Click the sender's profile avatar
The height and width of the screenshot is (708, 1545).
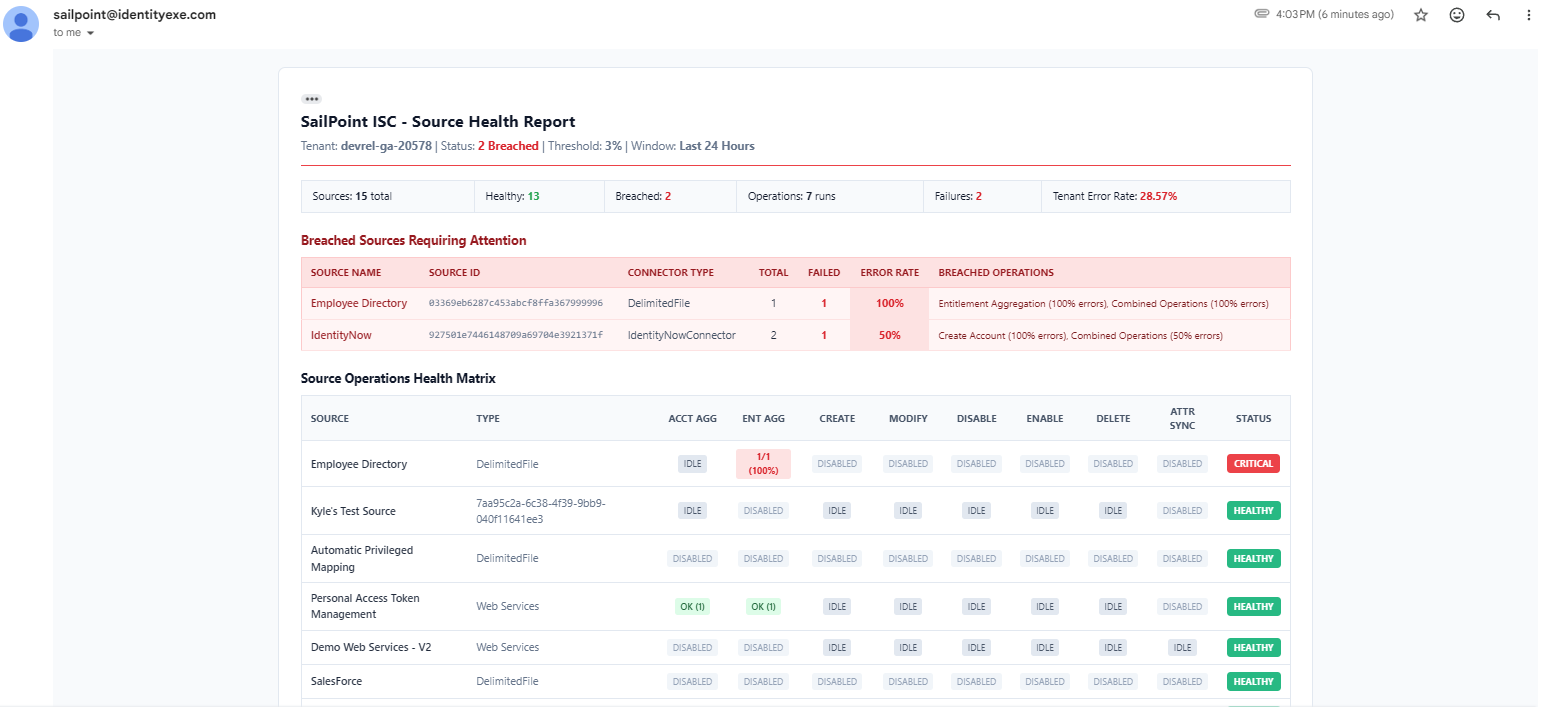21,24
